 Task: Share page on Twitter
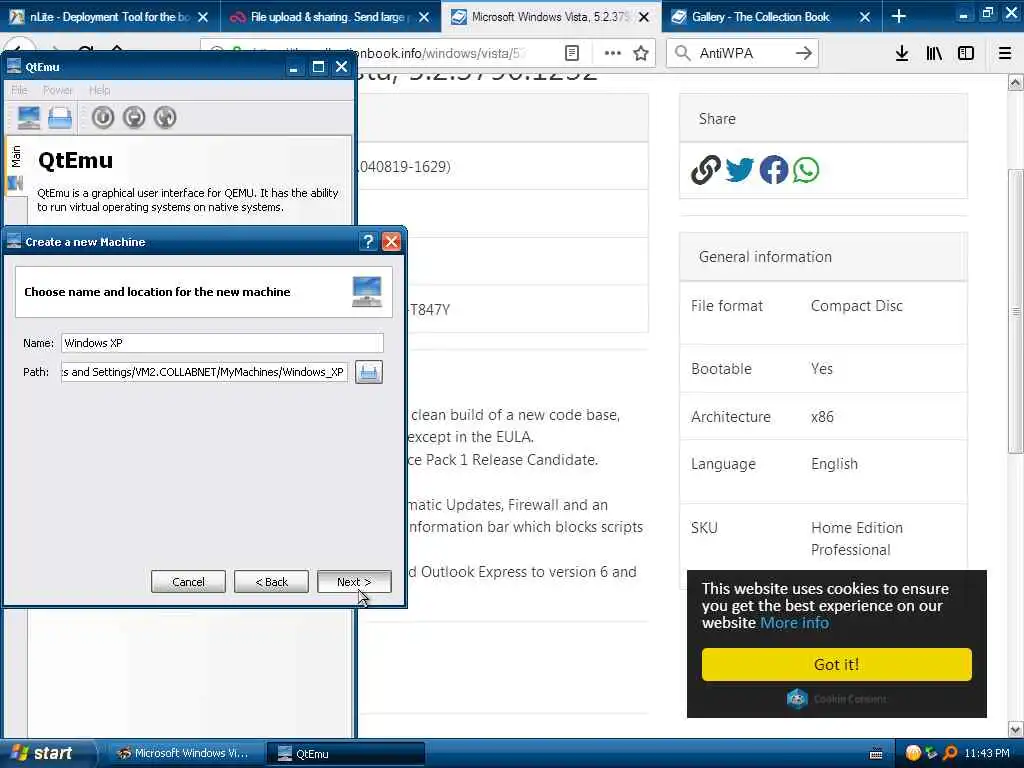click(x=739, y=170)
